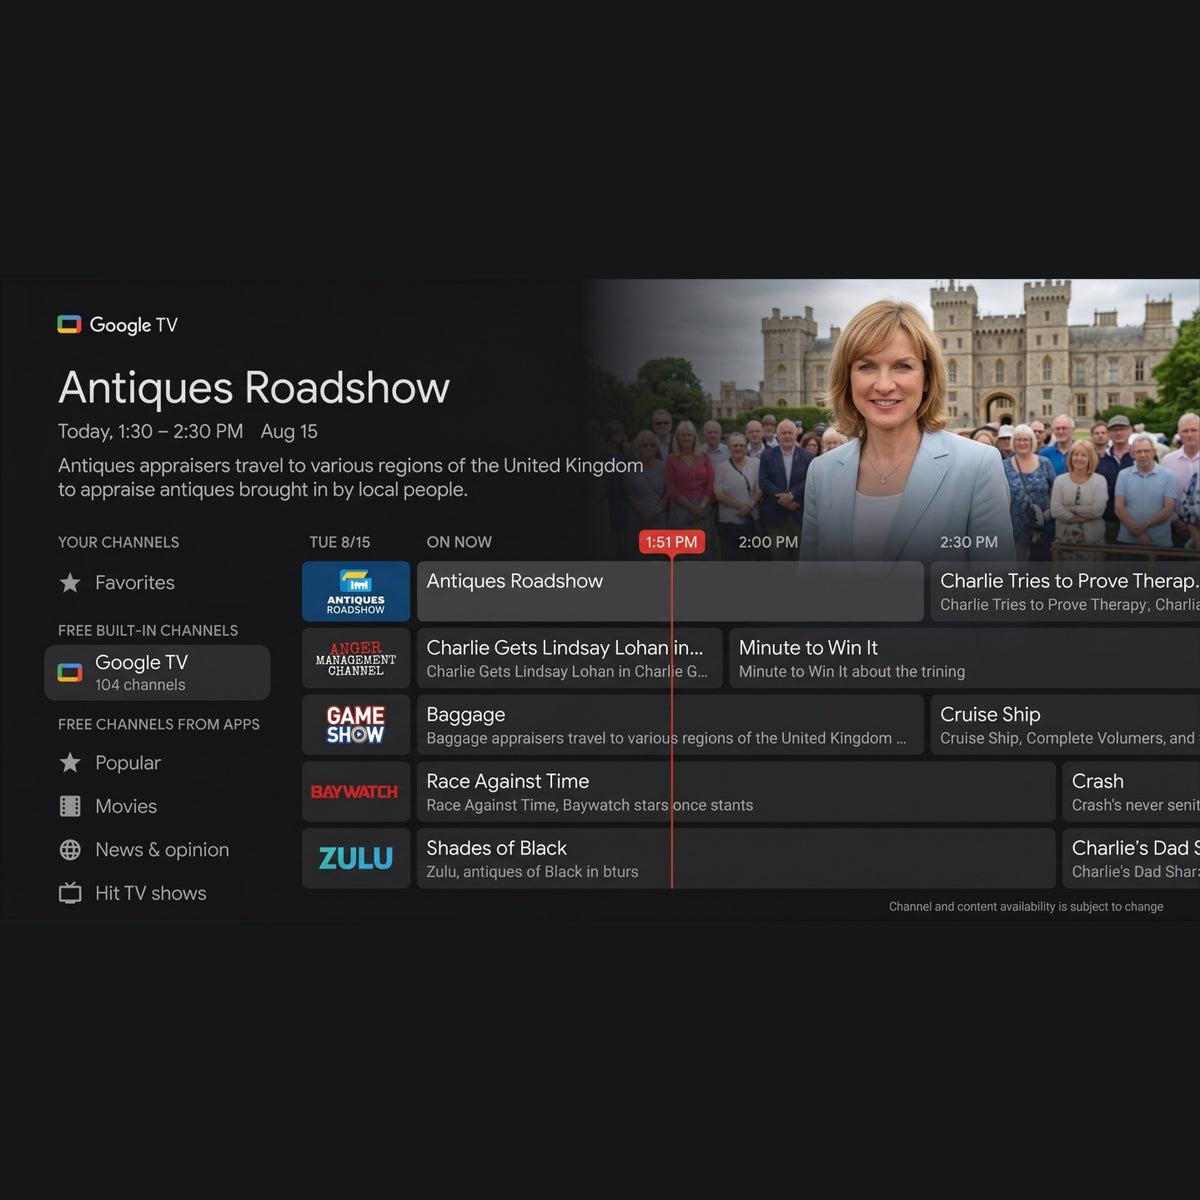Select Minute to Win It program
The height and width of the screenshot is (1200, 1200).
coord(964,658)
